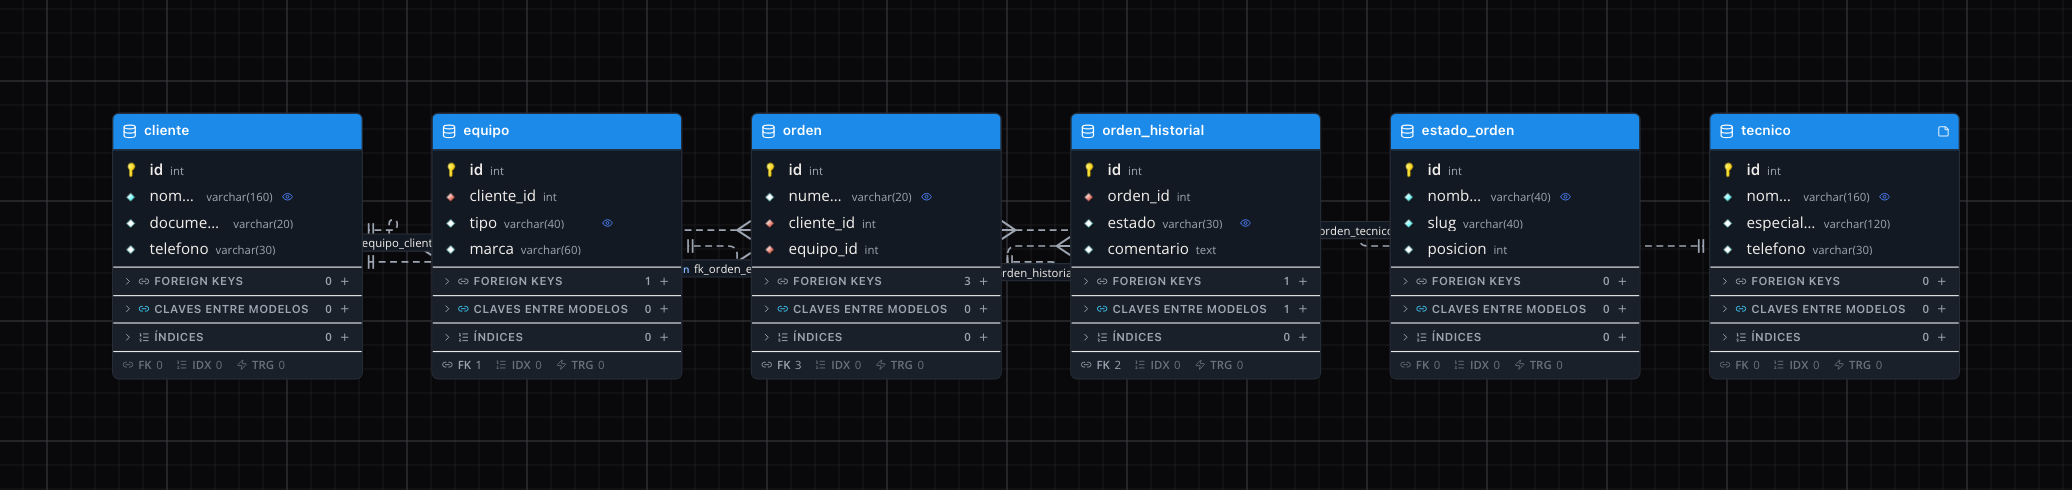2072x490 pixels.
Task: Select the slug column in estado_orden
Action: [1514, 223]
